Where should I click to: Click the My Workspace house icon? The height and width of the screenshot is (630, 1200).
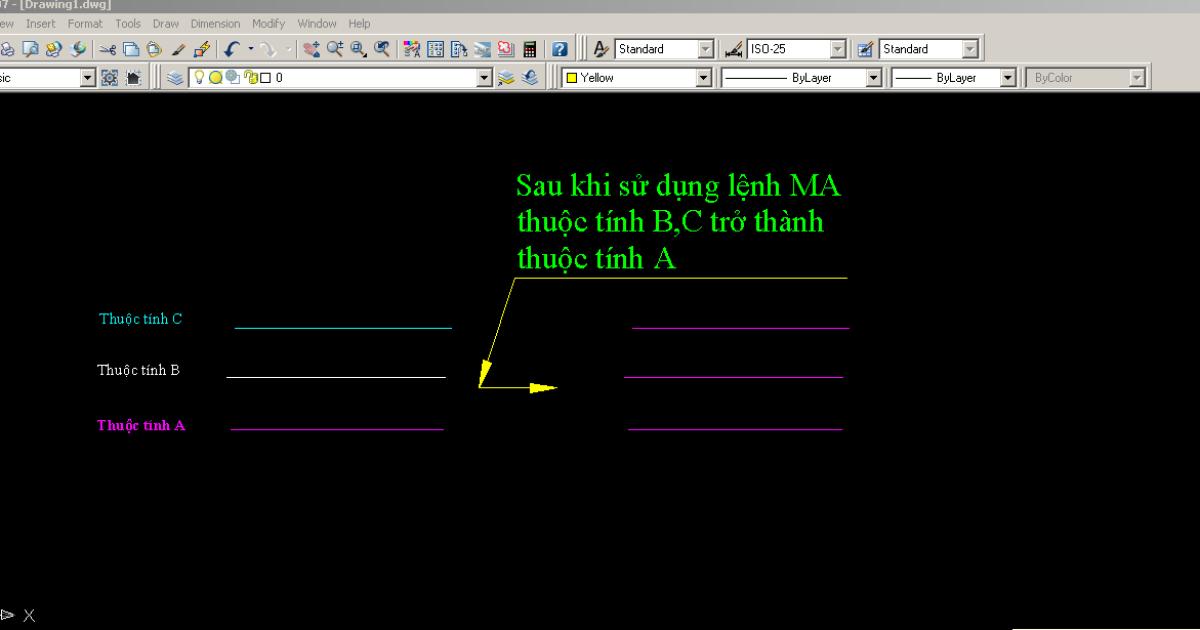tap(133, 77)
